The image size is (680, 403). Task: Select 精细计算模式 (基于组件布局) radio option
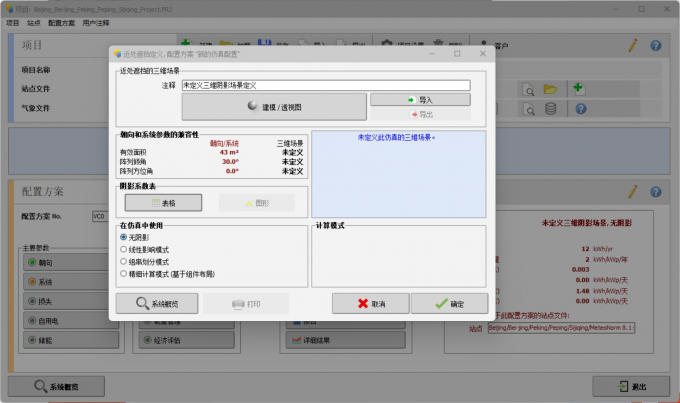(124, 274)
